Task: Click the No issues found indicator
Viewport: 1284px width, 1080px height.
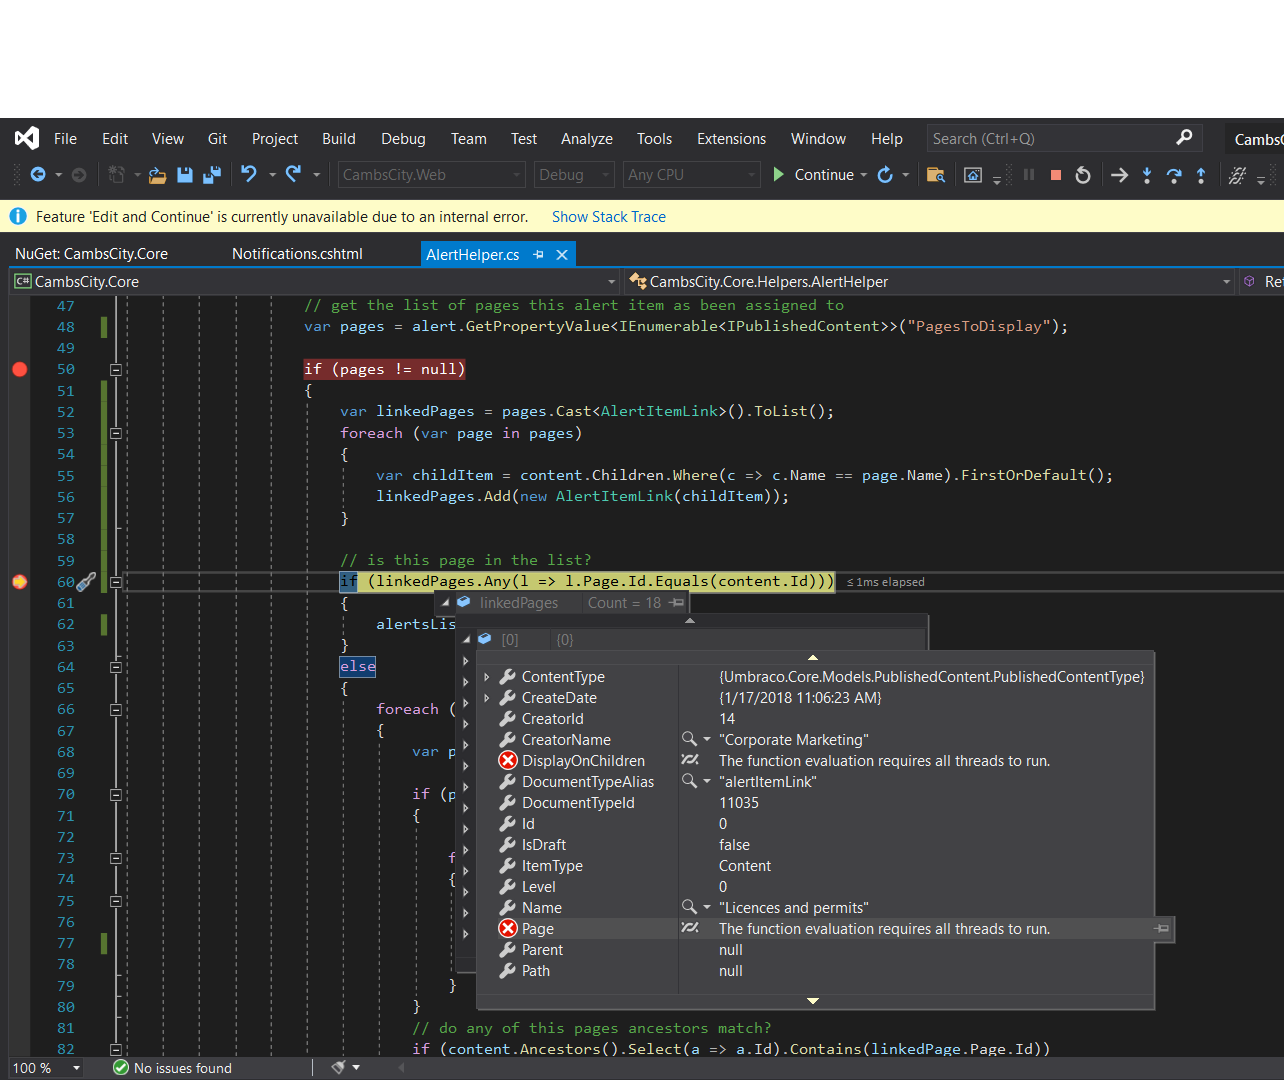Action: point(172,1068)
